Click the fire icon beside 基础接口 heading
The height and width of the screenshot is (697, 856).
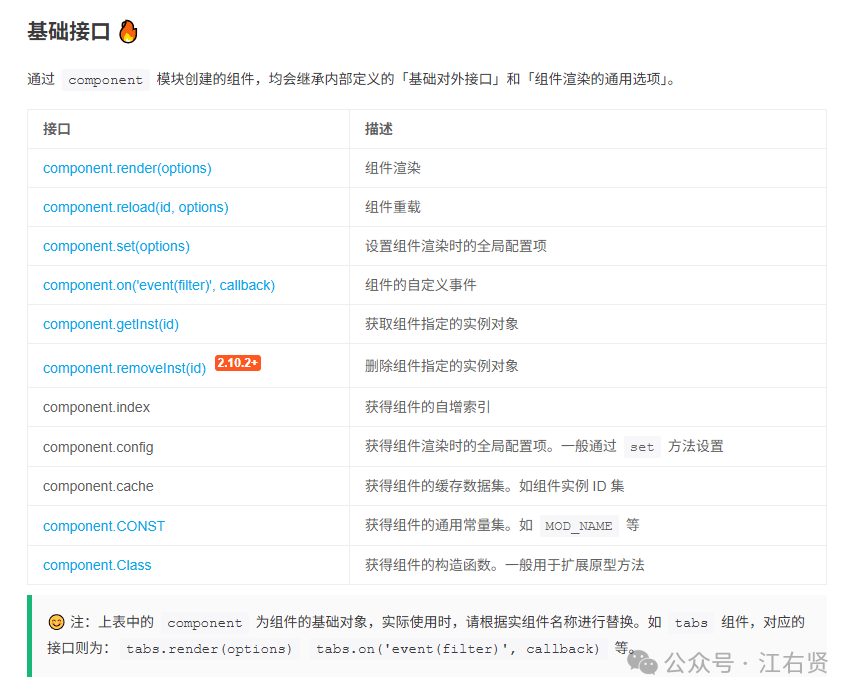pos(128,32)
